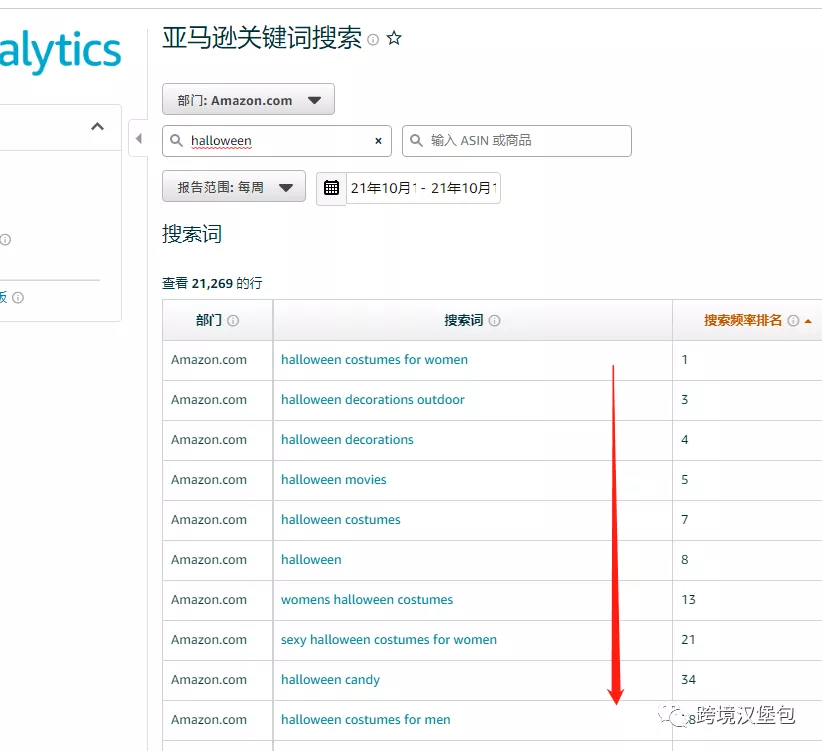Open 'halloween candy' search term link
Screen dimensions: 822x751
[330, 680]
